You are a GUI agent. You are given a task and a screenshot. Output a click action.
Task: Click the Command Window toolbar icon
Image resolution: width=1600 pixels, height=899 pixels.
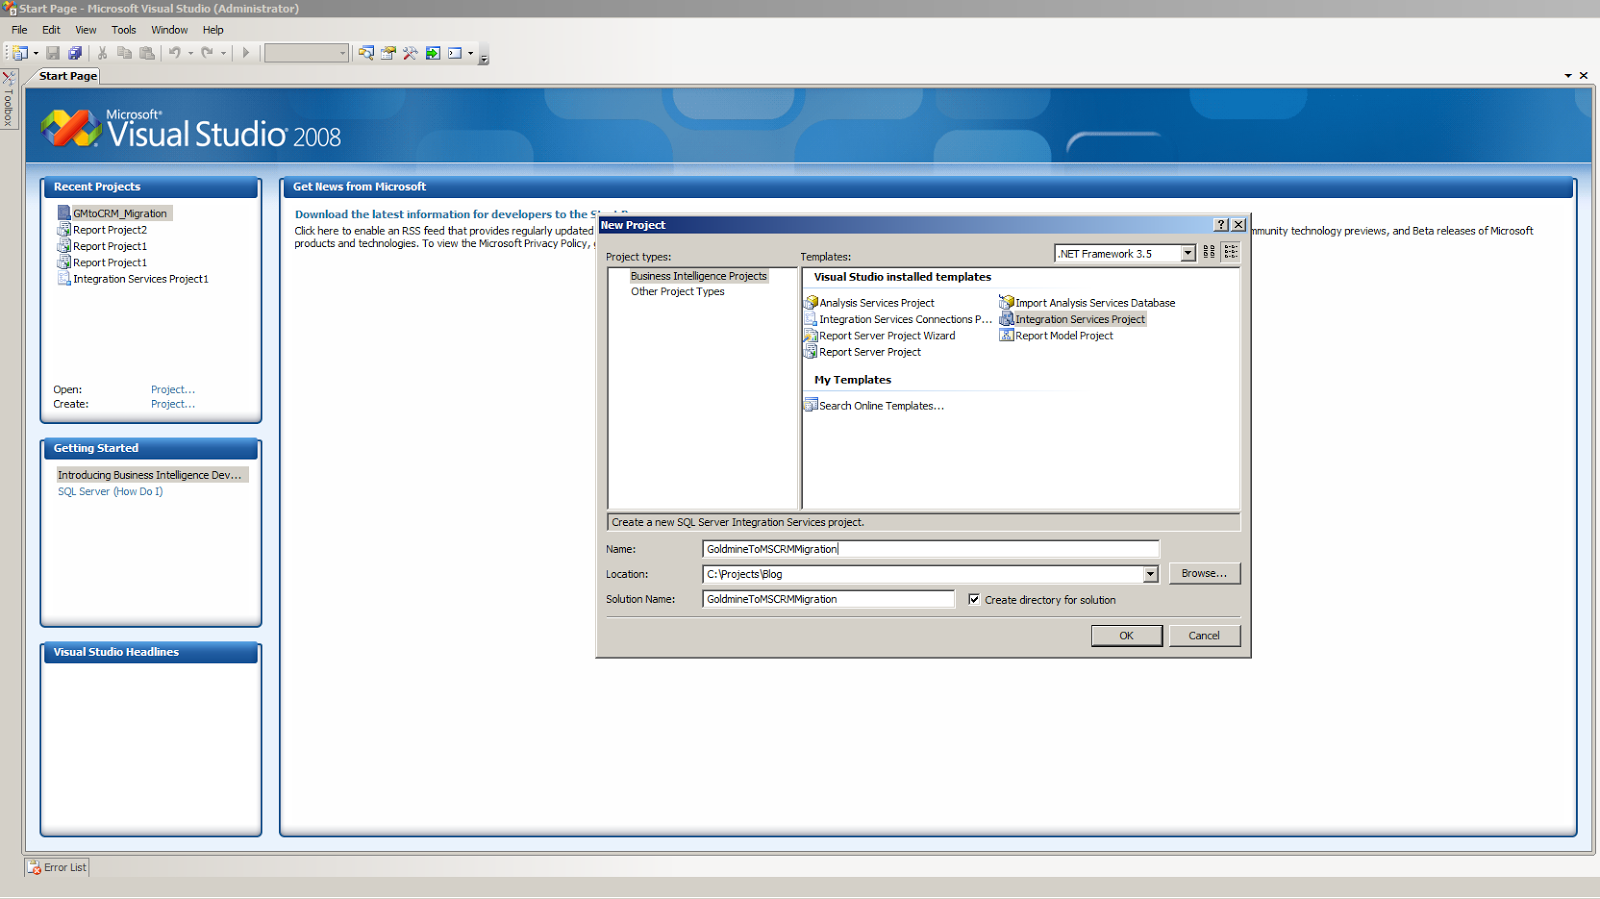[x=455, y=53]
